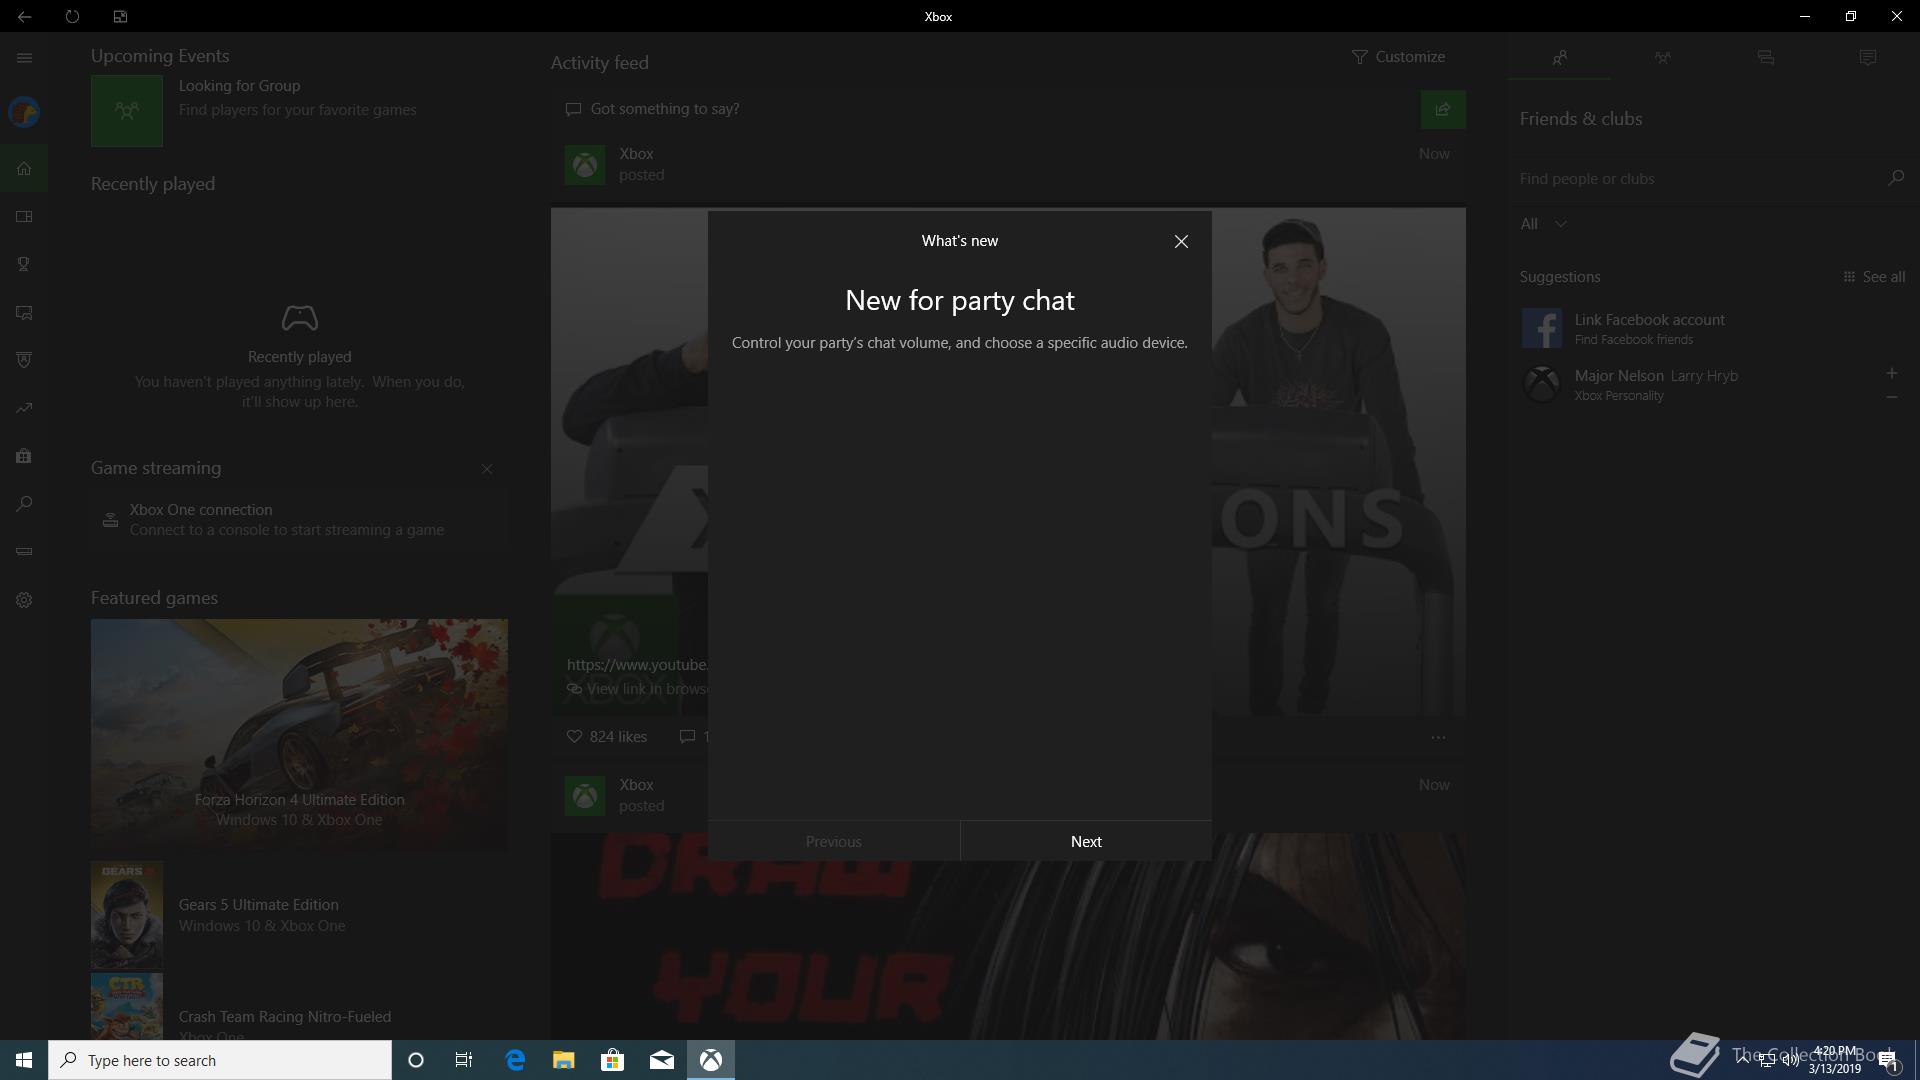This screenshot has width=1920, height=1080.
Task: Launch Microsoft Edge from taskbar
Action: click(x=515, y=1060)
